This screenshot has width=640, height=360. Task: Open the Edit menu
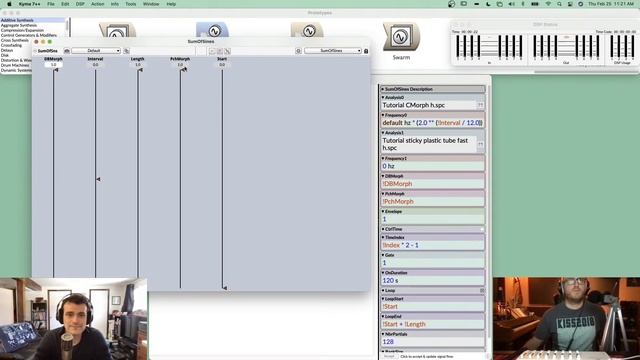(x=65, y=4)
